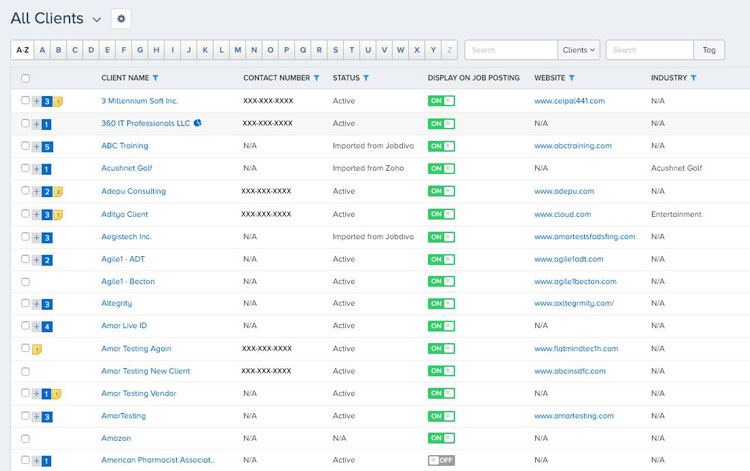Click the plus icon in the ABC Training row
Viewport: 750px width, 471px height.
[x=37, y=146]
